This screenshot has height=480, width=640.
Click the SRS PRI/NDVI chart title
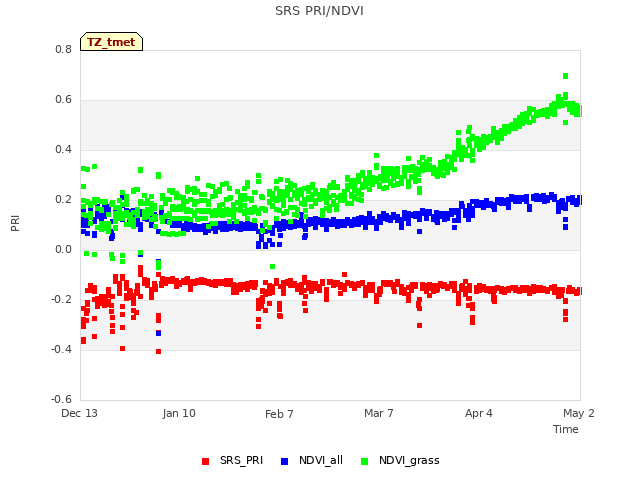click(319, 11)
